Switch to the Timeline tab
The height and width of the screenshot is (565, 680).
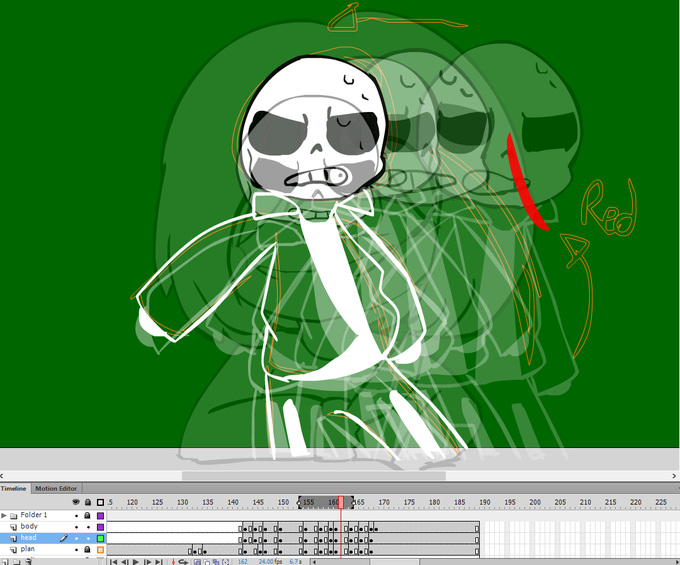click(13, 488)
